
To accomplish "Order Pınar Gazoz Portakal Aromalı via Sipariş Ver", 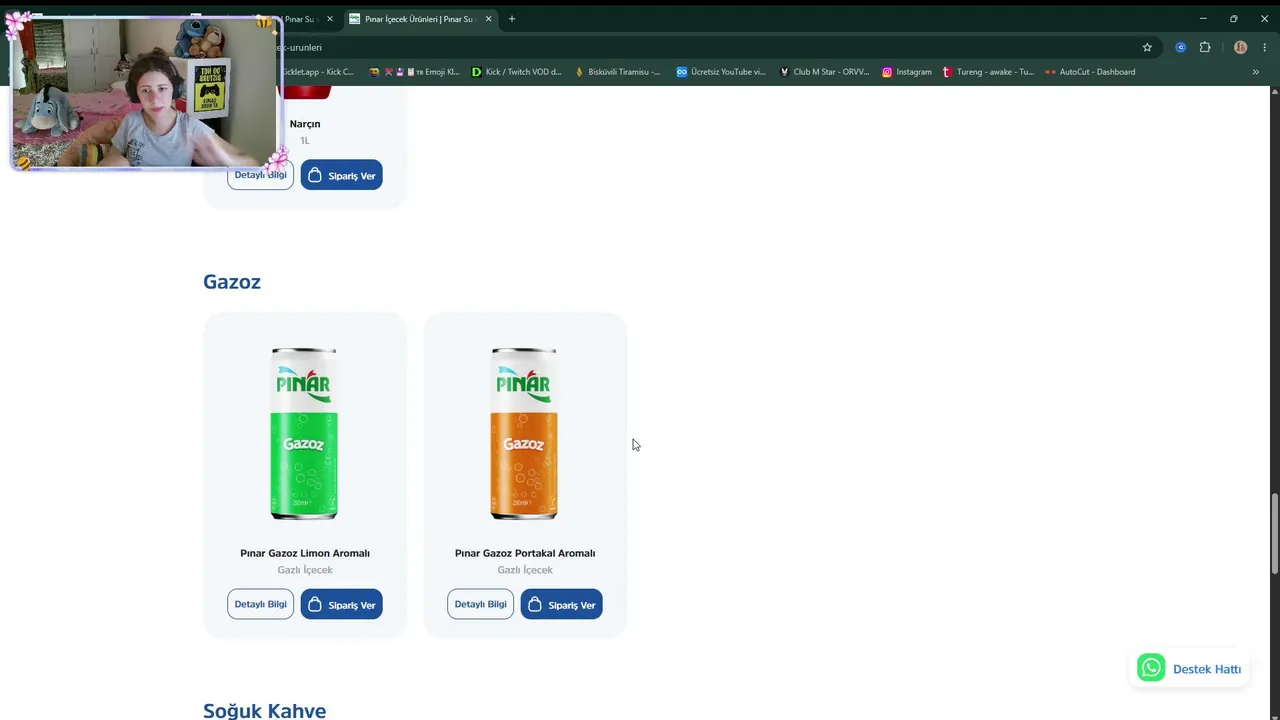I will 561,604.
